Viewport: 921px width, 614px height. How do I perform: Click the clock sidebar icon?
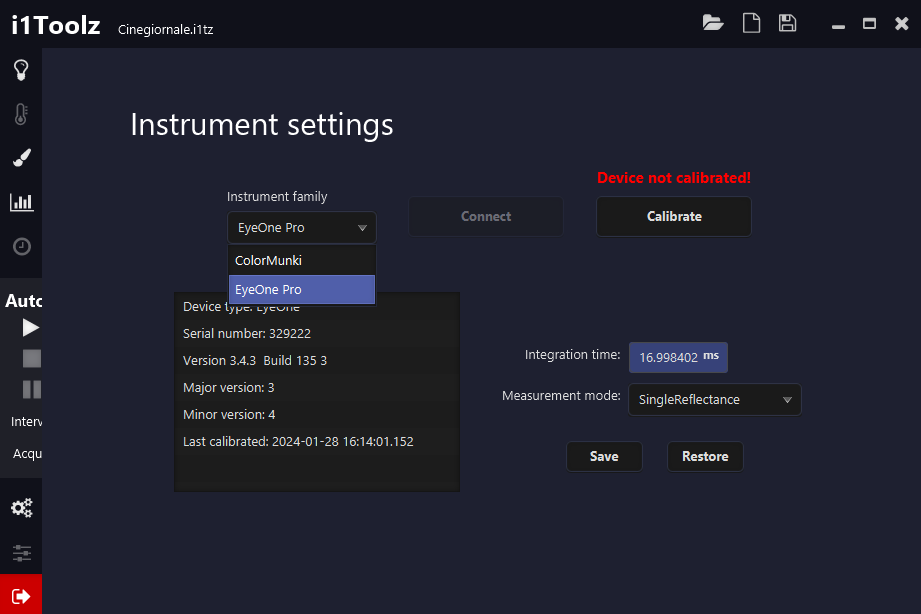[21, 246]
